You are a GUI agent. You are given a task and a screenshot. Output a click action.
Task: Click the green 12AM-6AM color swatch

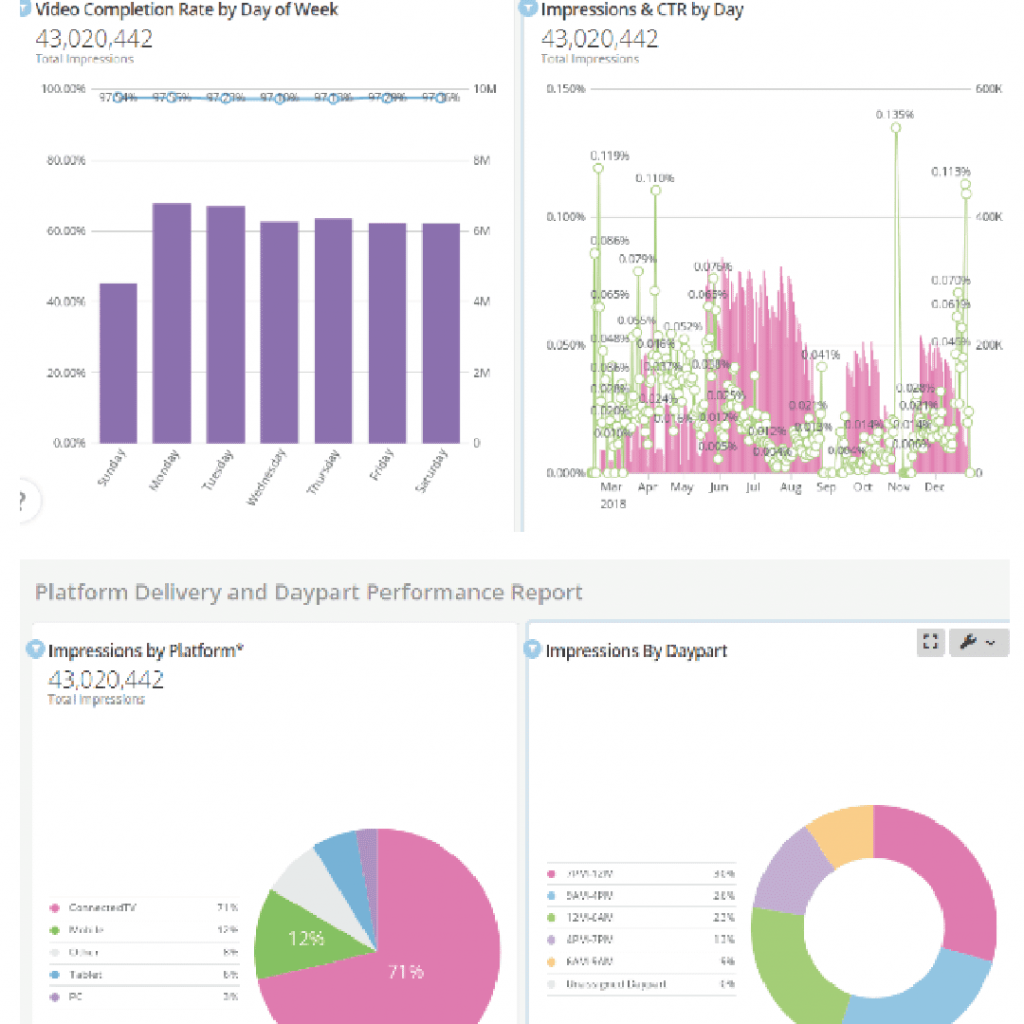click(x=550, y=917)
